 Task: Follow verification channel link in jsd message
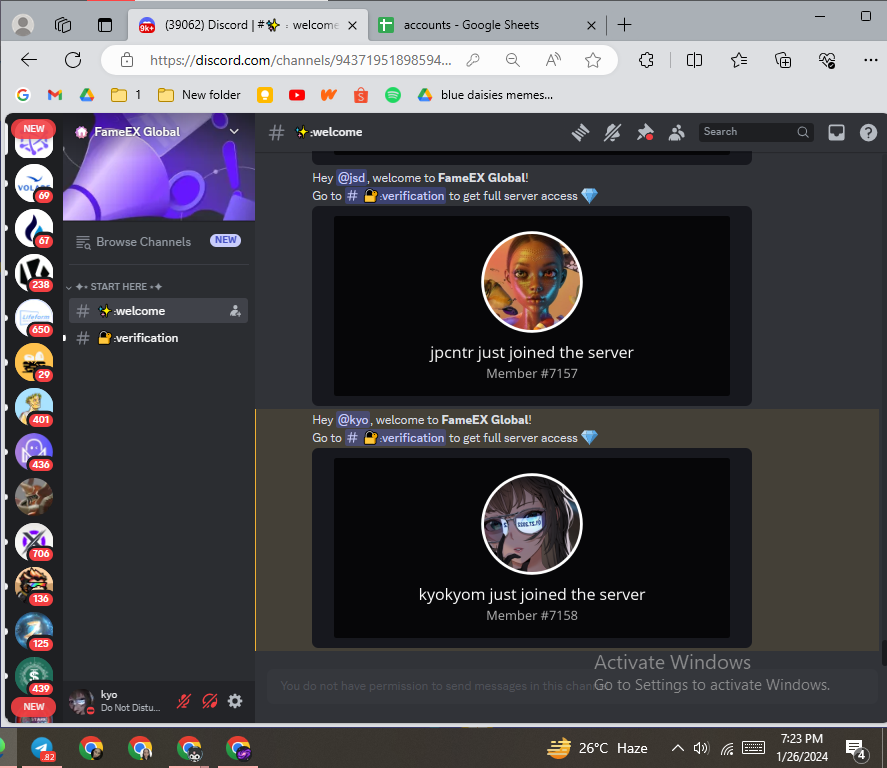click(x=395, y=196)
